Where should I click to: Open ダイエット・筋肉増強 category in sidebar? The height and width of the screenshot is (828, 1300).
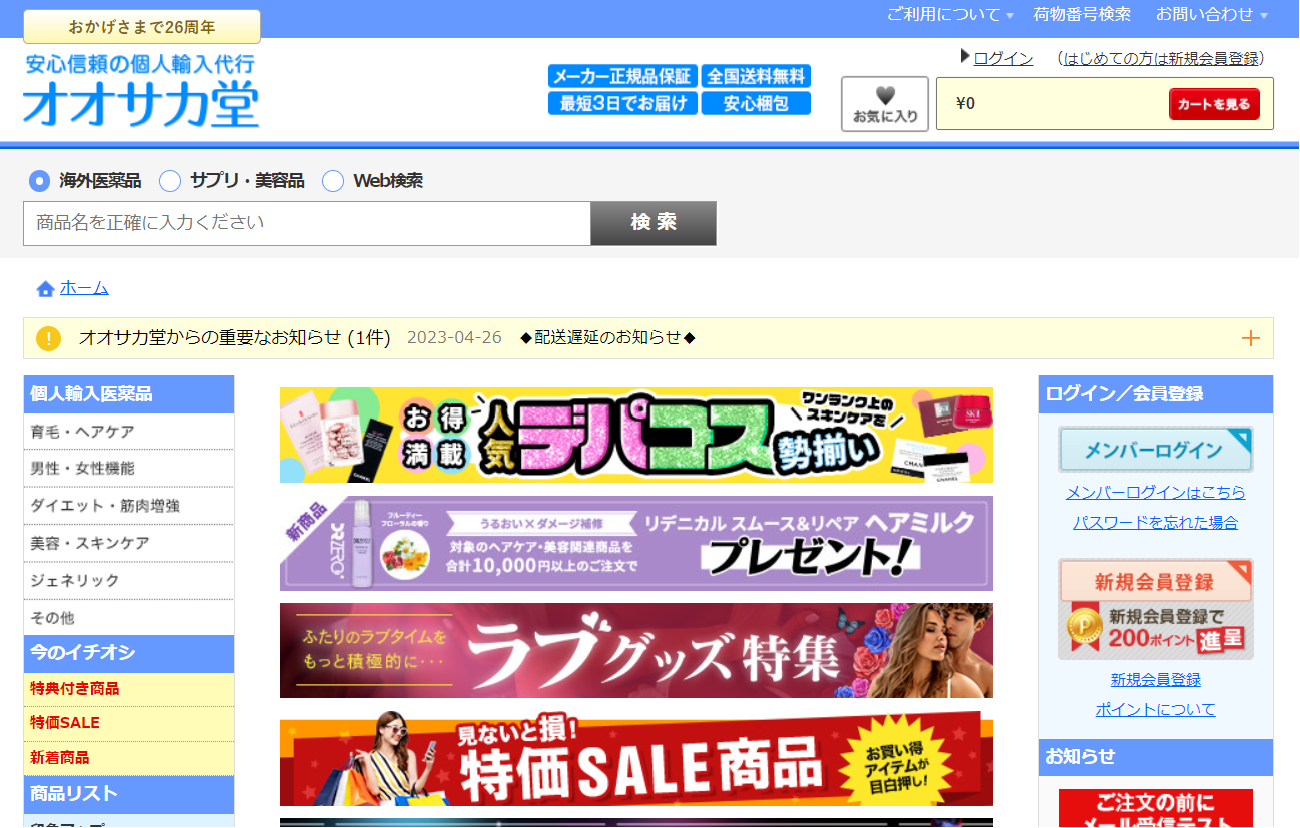click(105, 506)
